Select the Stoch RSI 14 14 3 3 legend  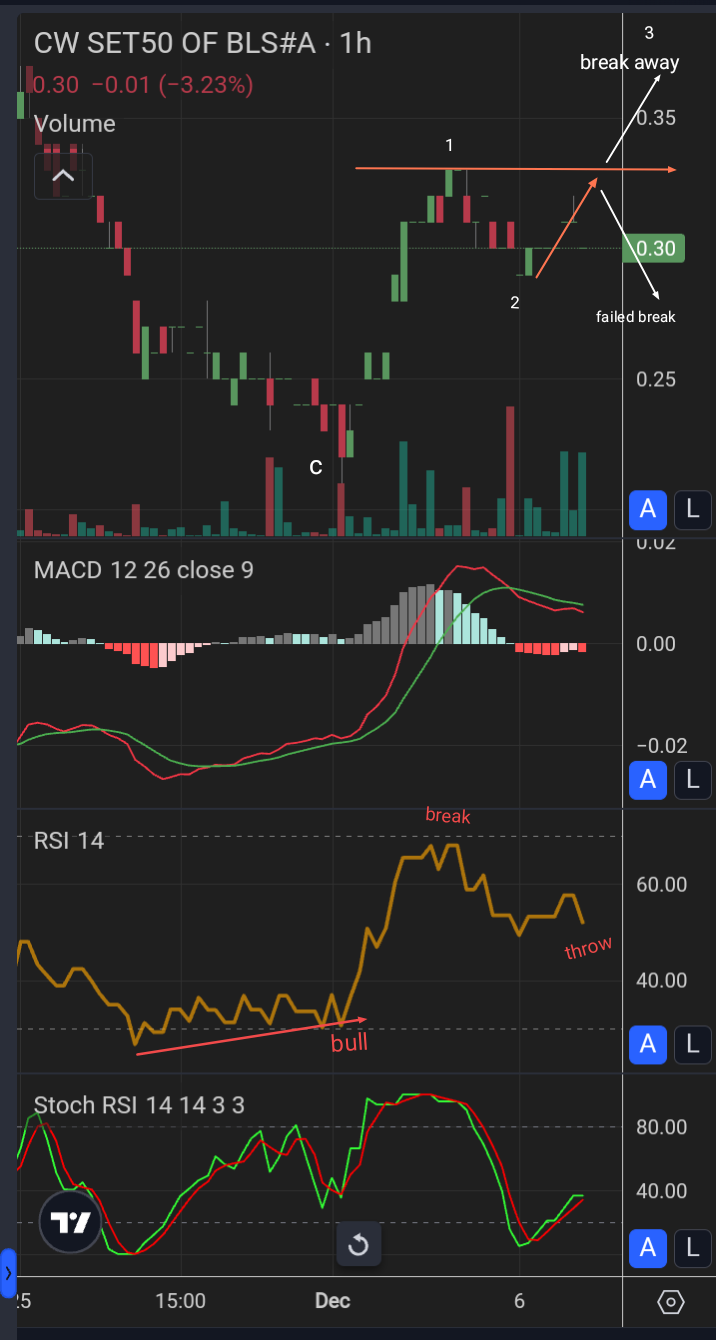tap(140, 1105)
